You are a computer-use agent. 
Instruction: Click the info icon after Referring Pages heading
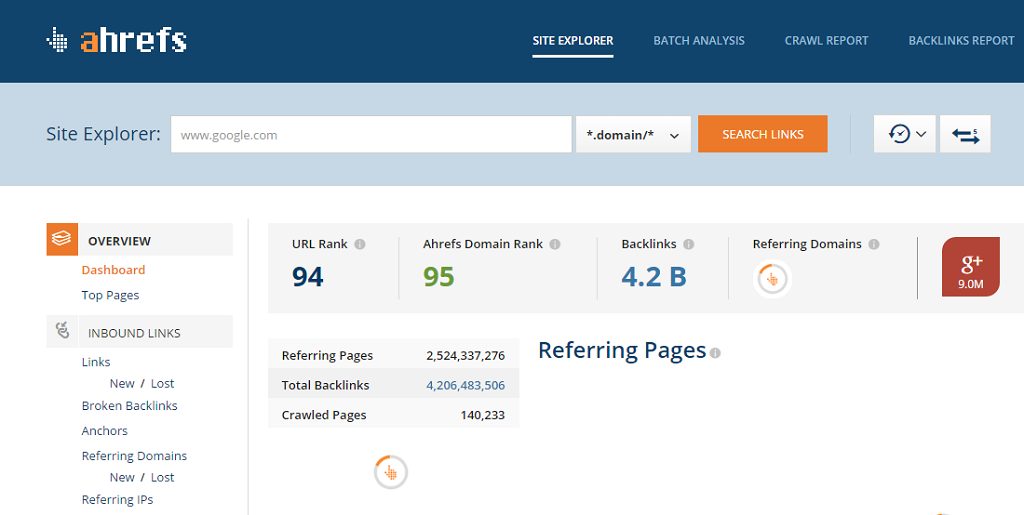point(715,353)
